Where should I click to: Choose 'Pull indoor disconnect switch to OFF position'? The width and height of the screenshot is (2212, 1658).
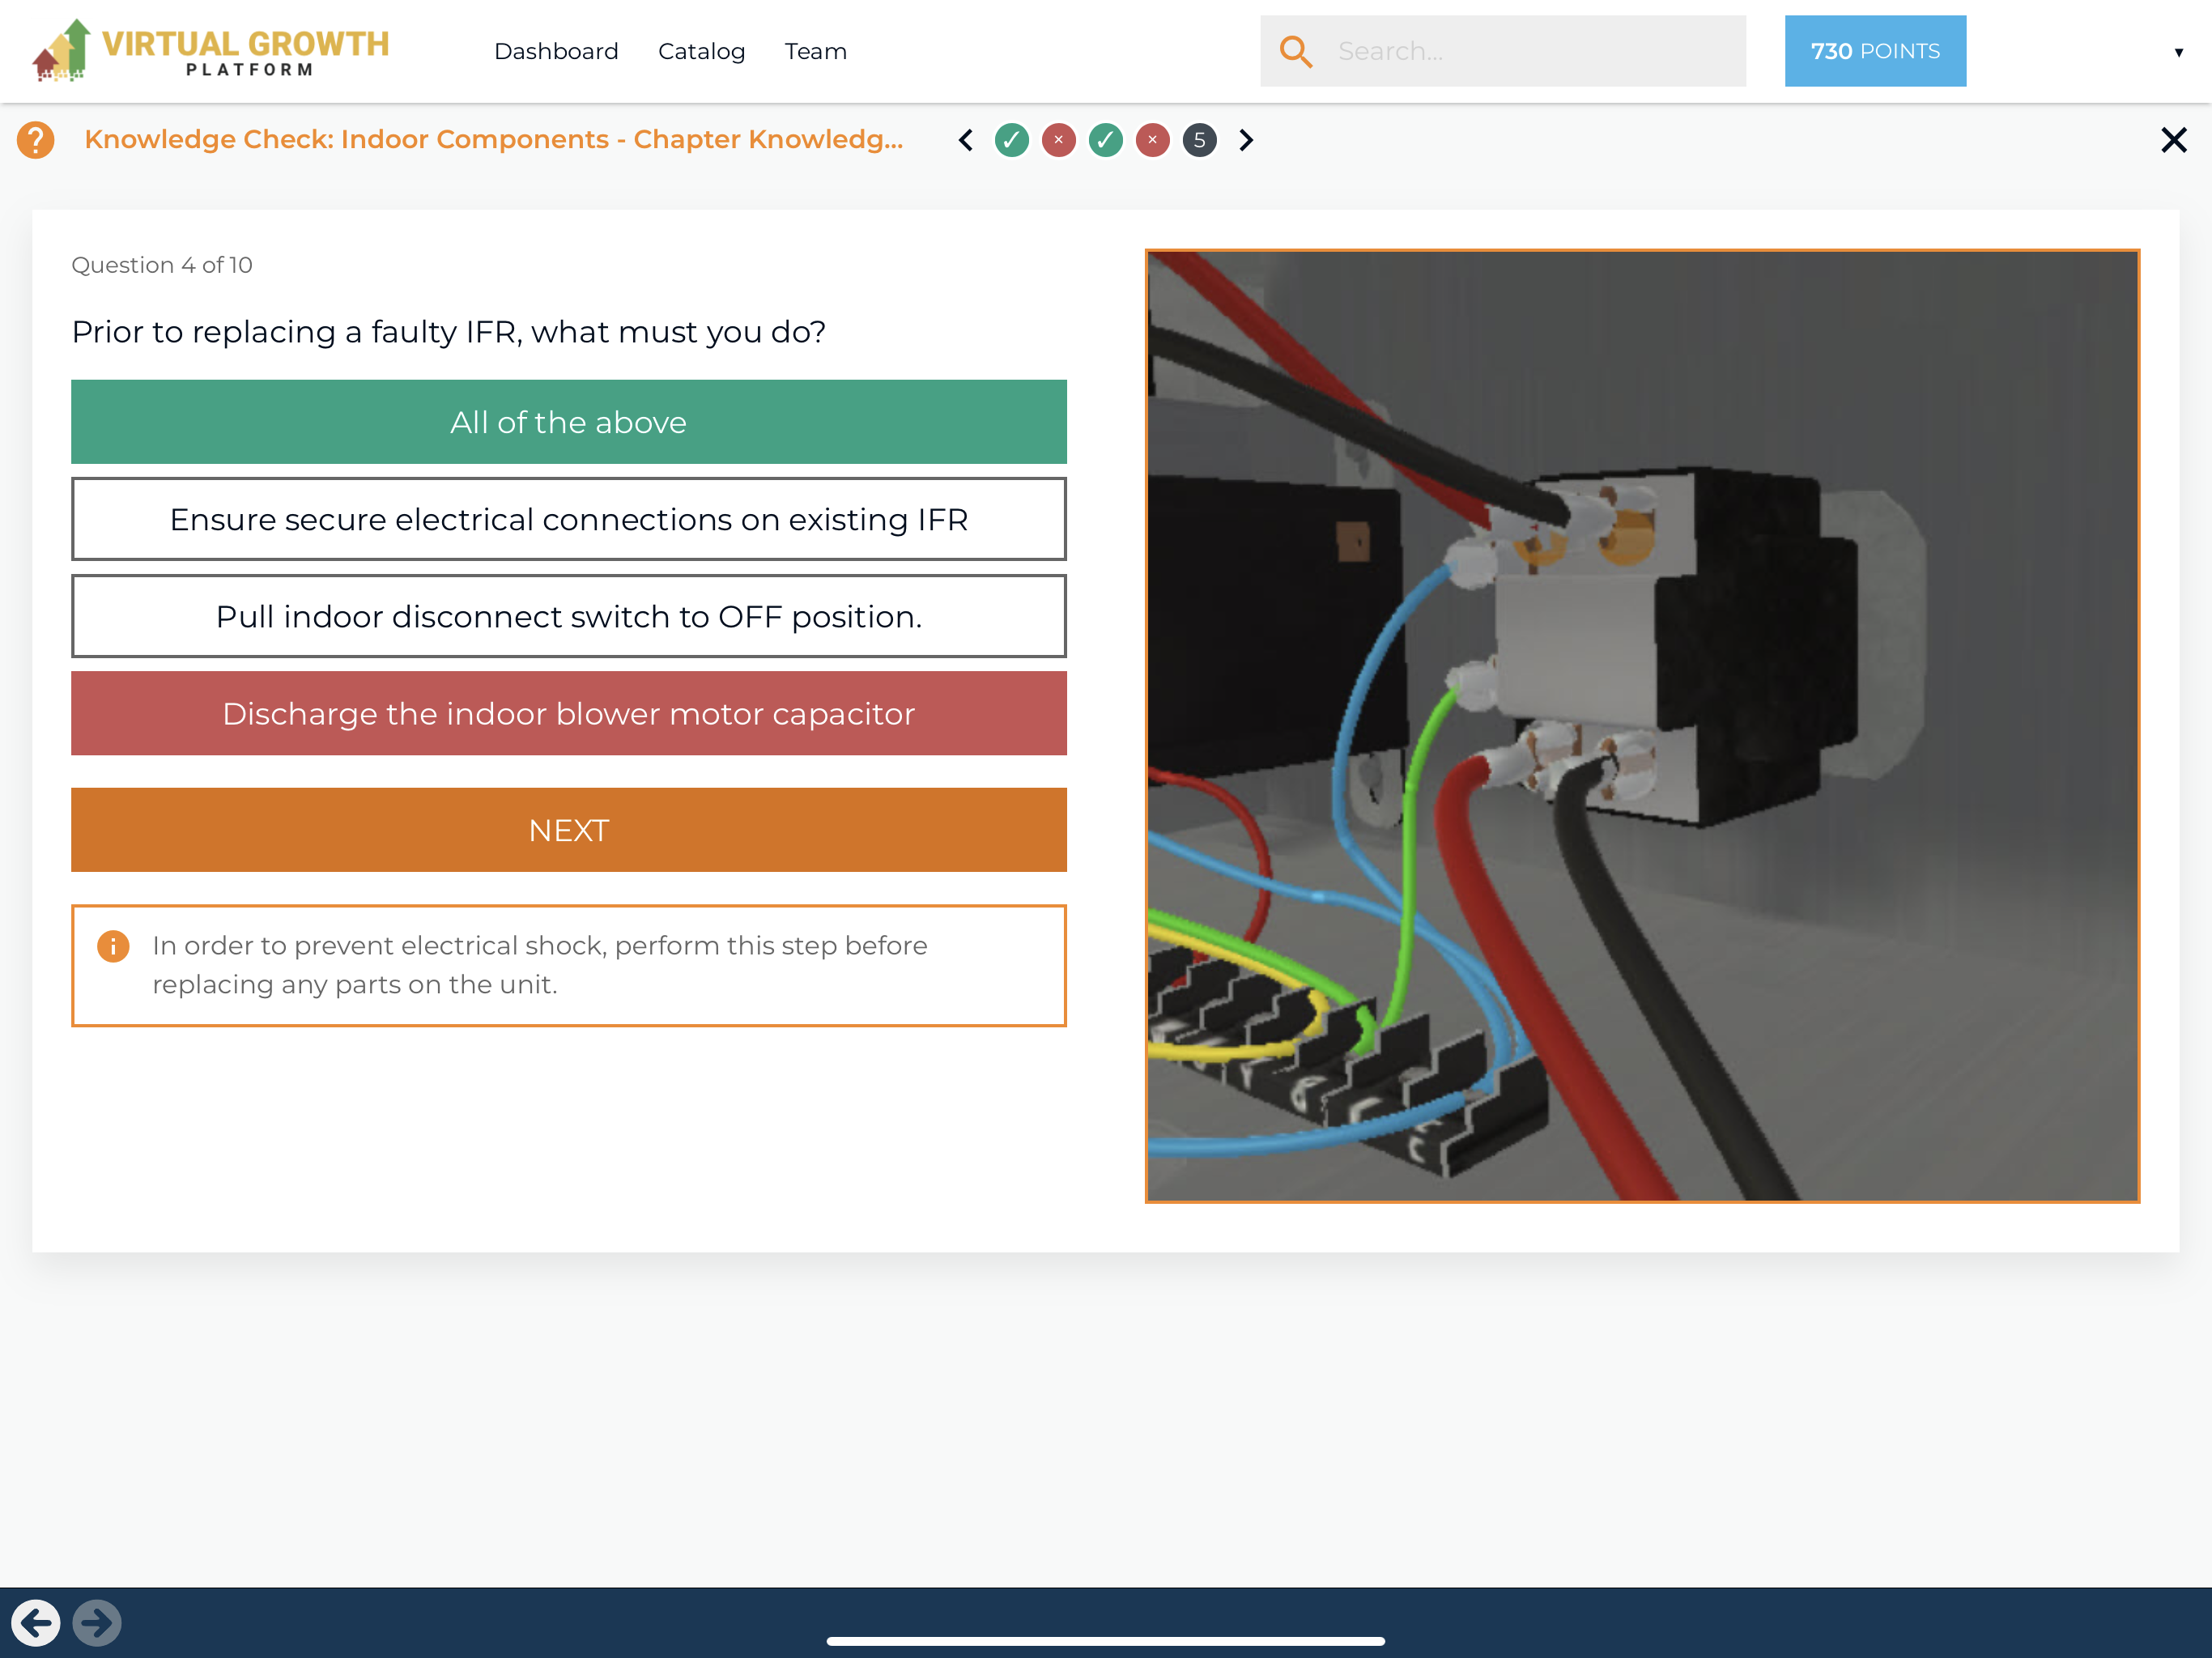click(x=569, y=616)
